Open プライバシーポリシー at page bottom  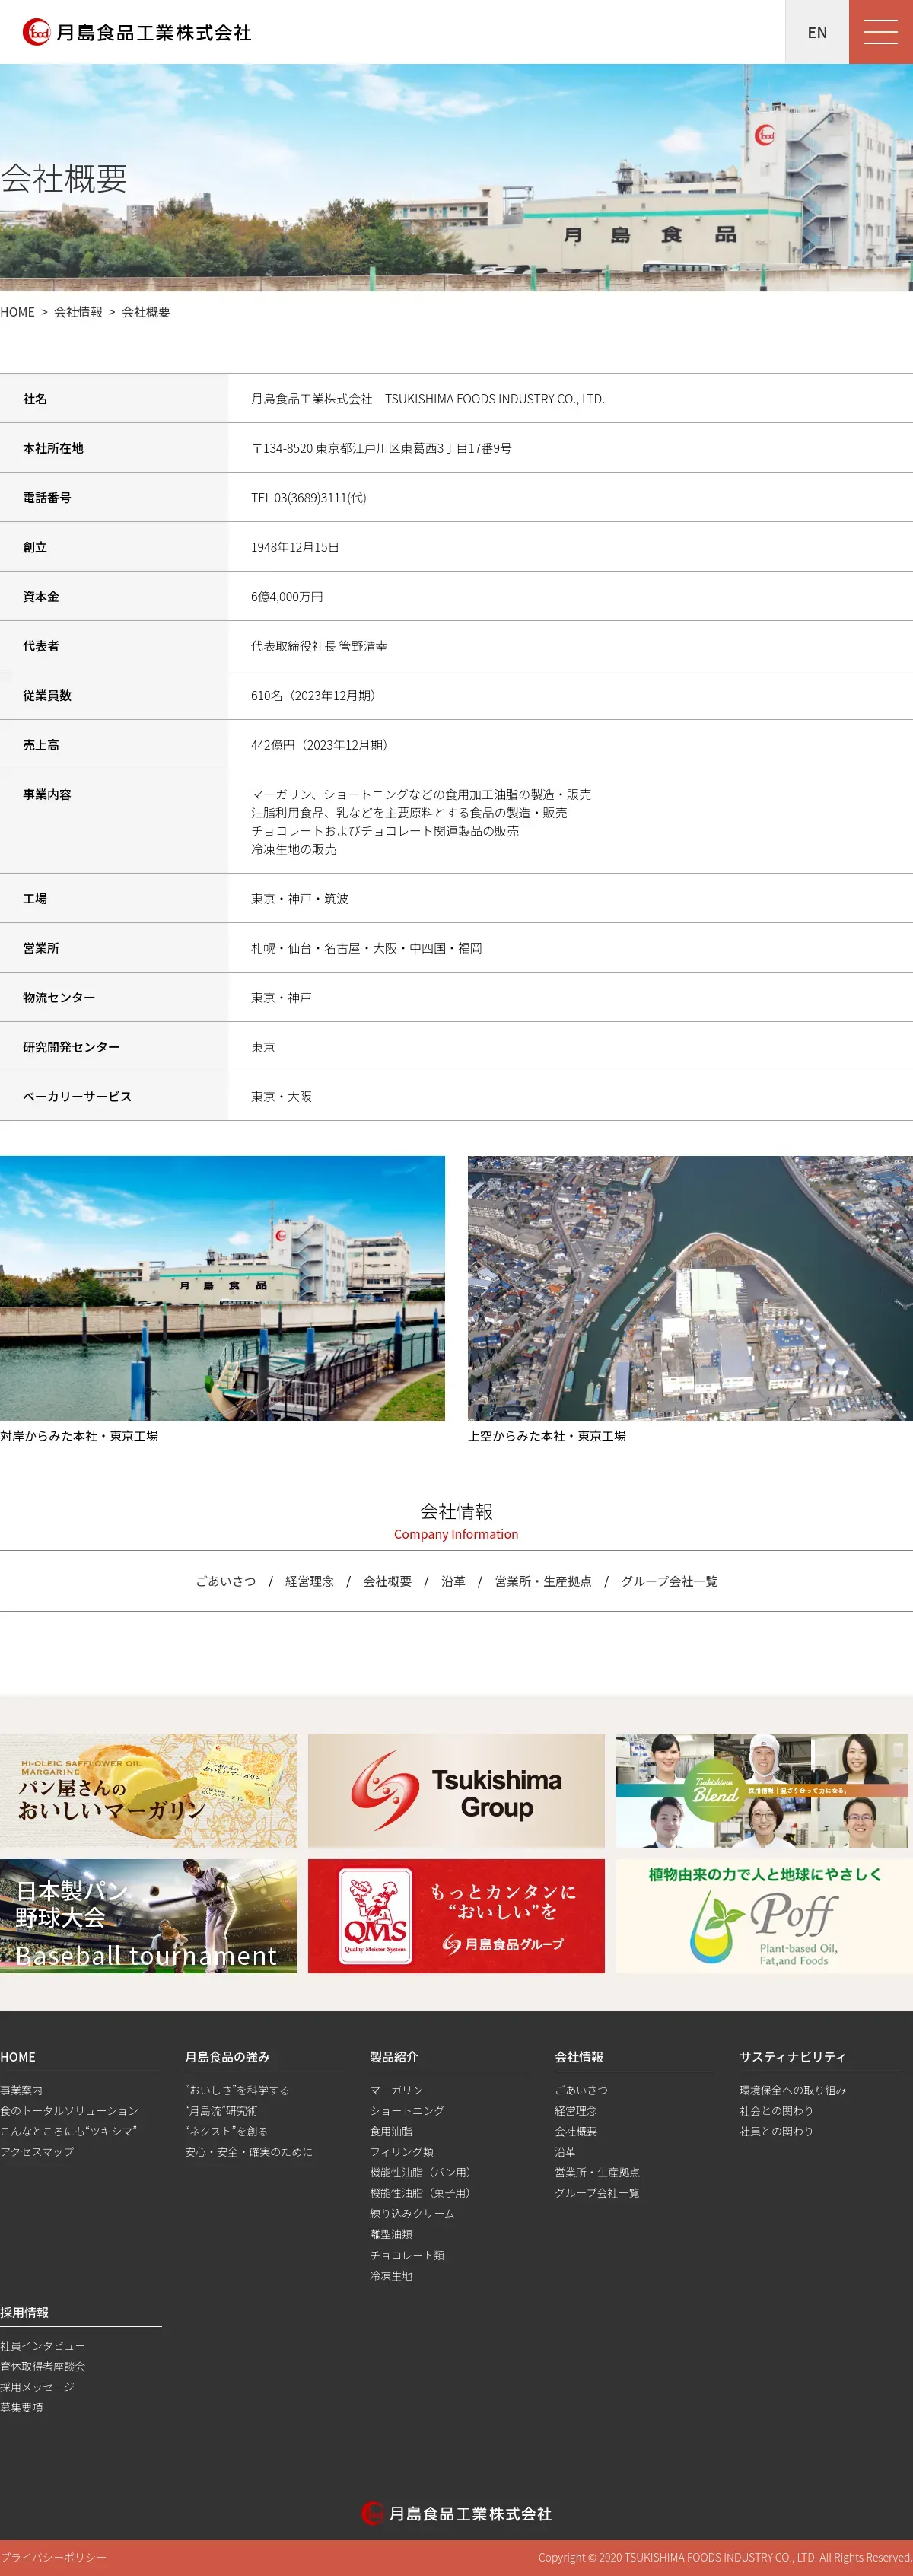pyautogui.click(x=53, y=2557)
